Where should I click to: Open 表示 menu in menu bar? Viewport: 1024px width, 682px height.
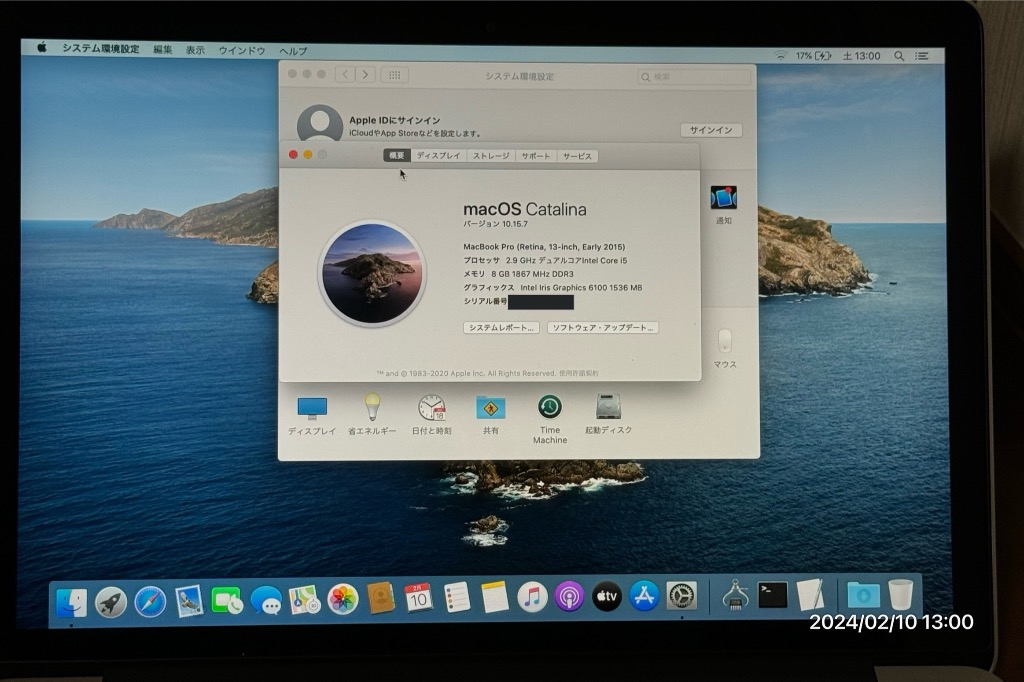pos(195,50)
